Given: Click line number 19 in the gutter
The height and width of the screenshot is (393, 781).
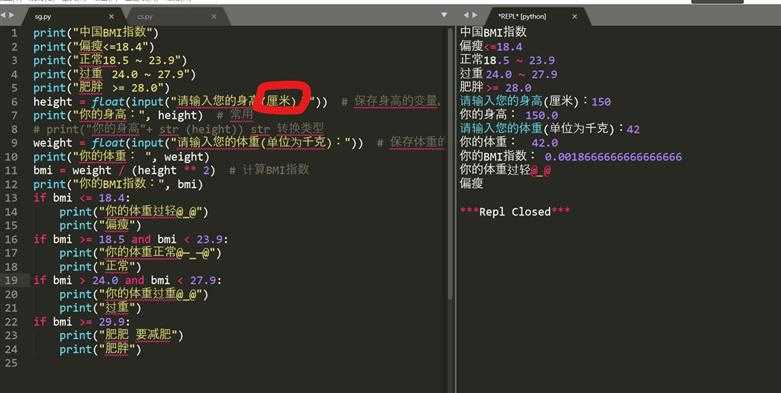Looking at the screenshot, I should coord(11,280).
